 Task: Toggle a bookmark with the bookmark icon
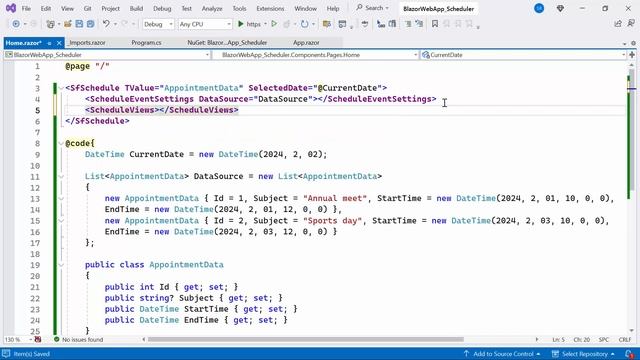(x=435, y=24)
